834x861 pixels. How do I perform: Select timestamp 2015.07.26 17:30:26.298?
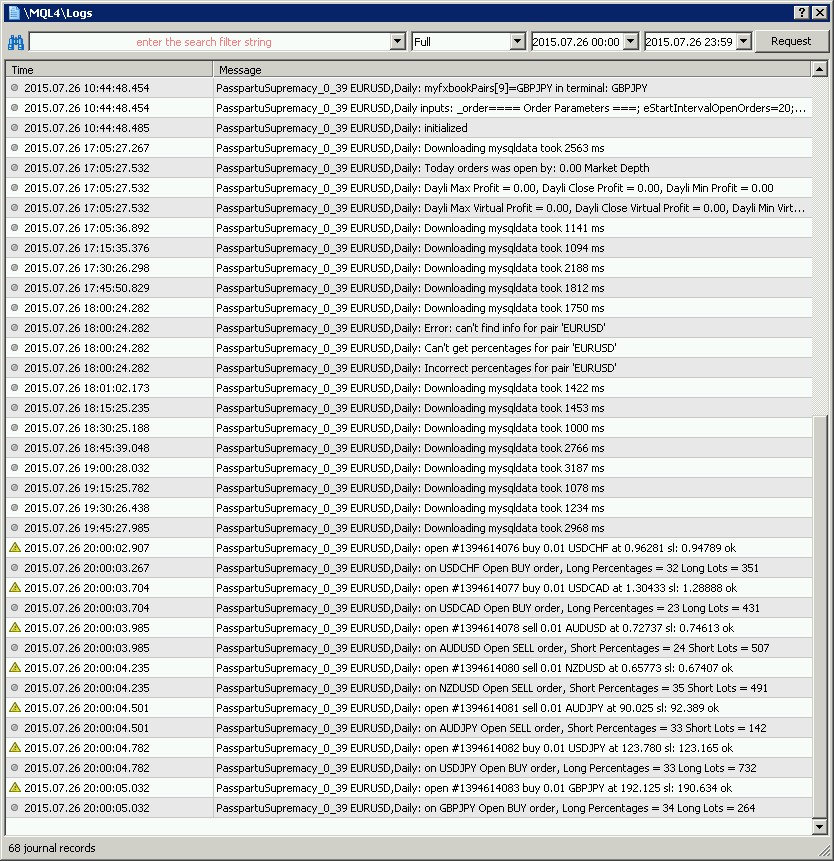click(x=87, y=268)
